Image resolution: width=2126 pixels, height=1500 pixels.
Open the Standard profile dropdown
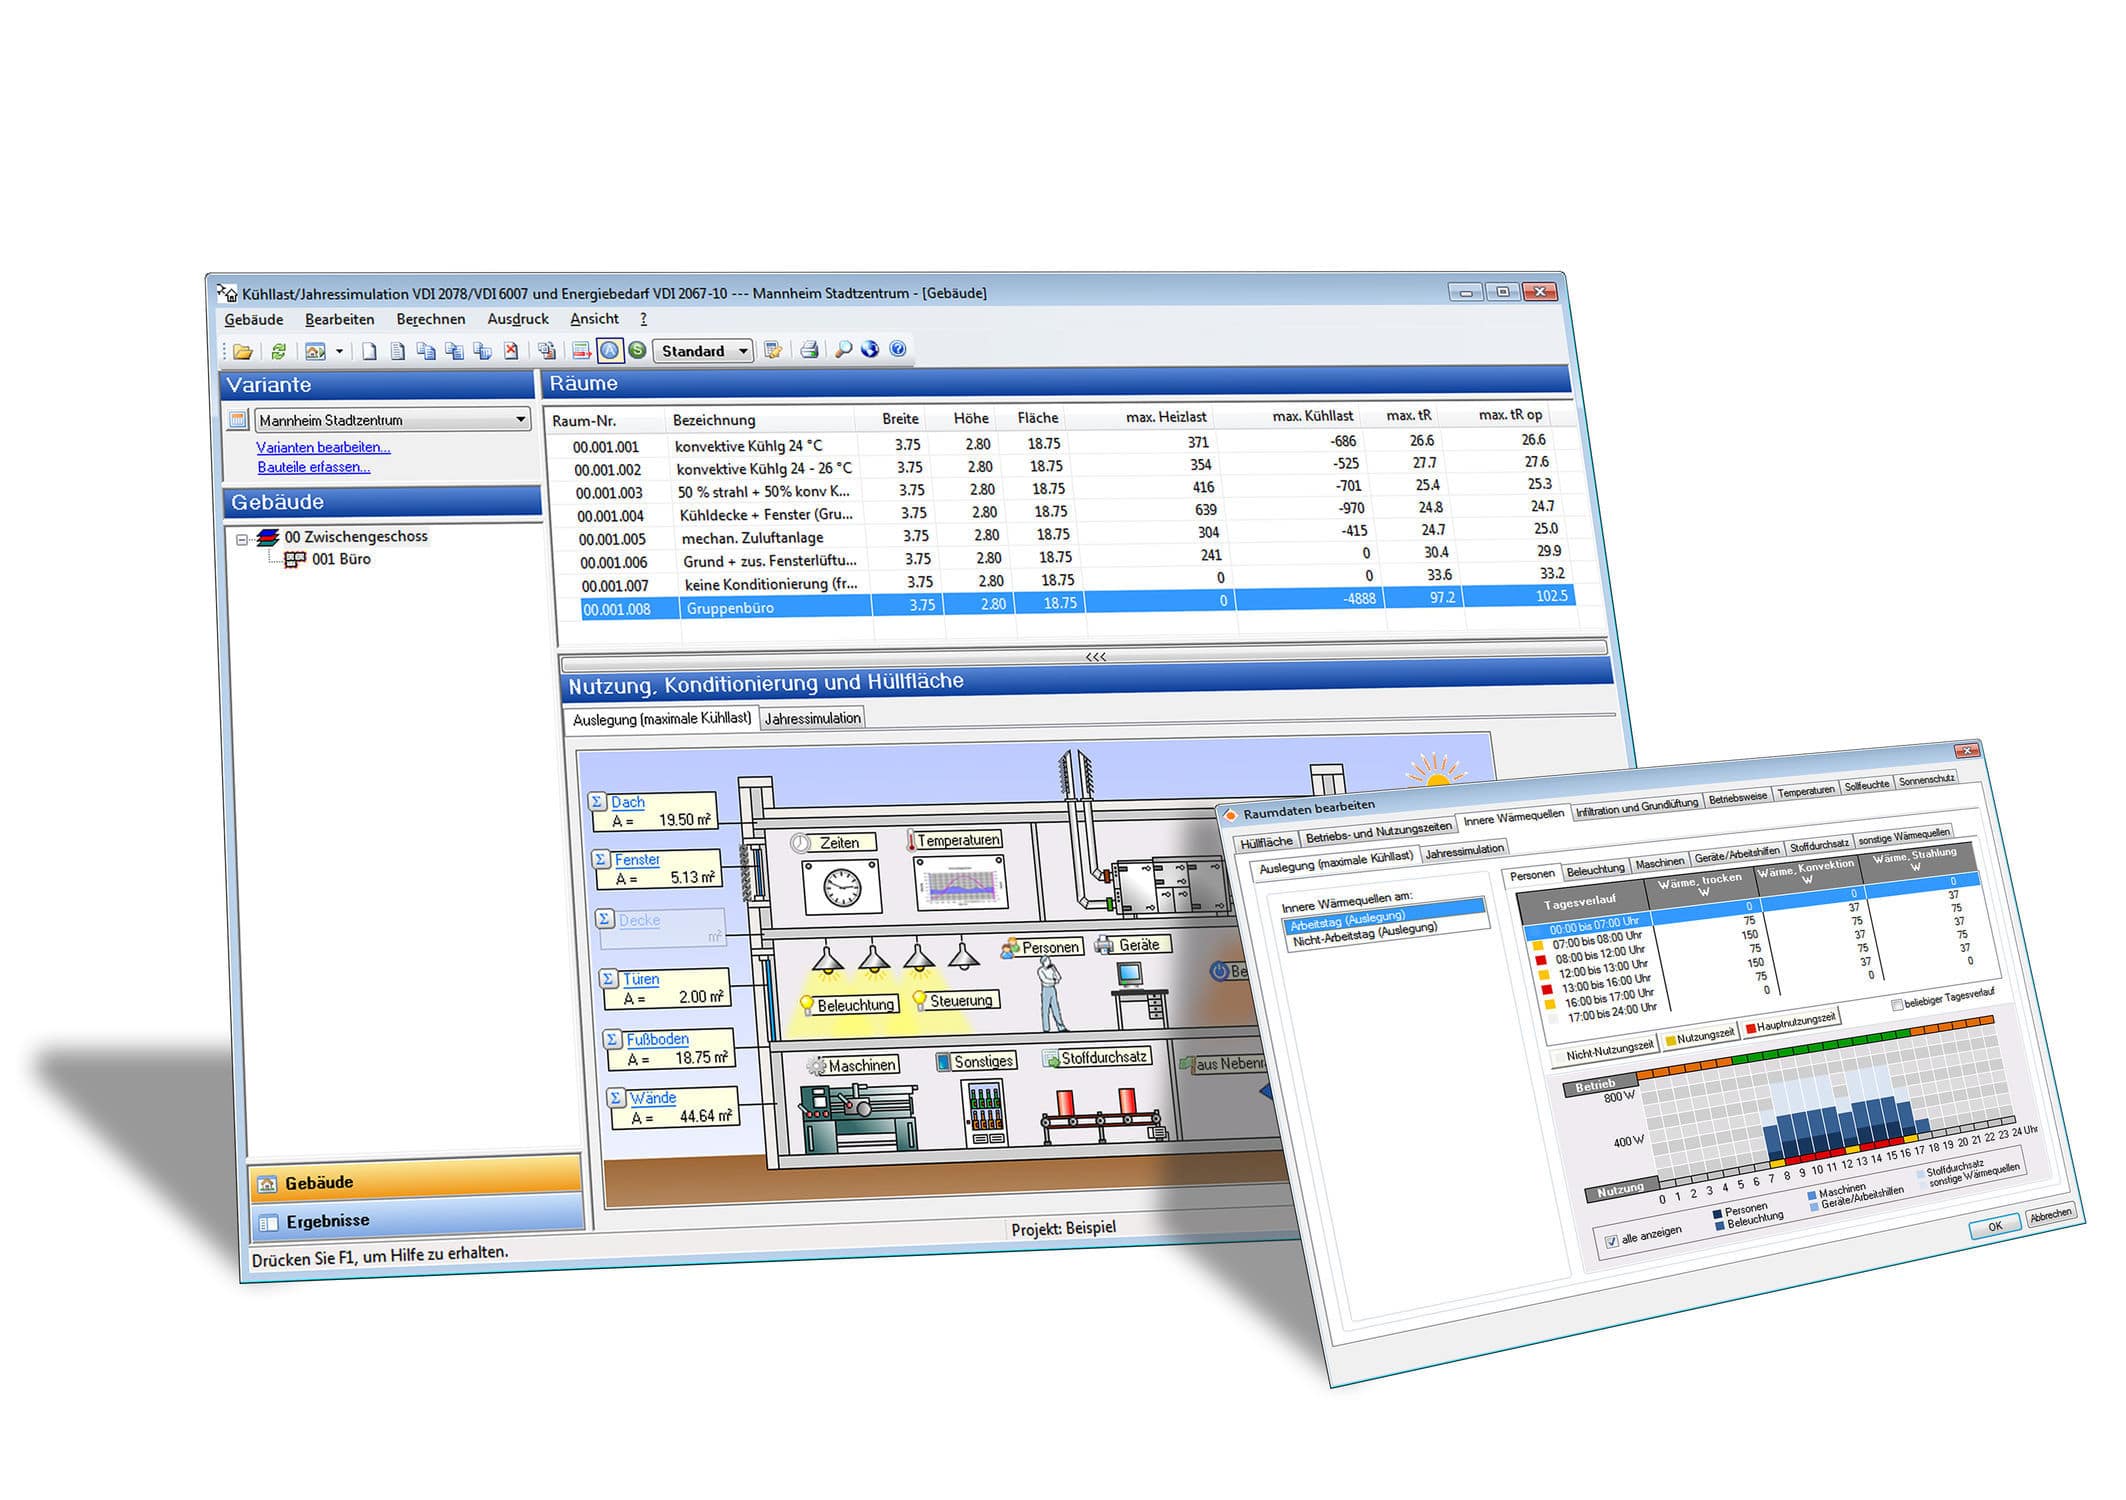(745, 351)
